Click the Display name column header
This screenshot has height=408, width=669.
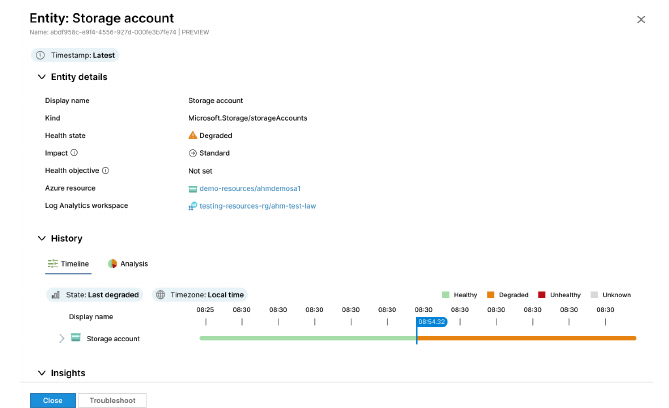click(91, 317)
